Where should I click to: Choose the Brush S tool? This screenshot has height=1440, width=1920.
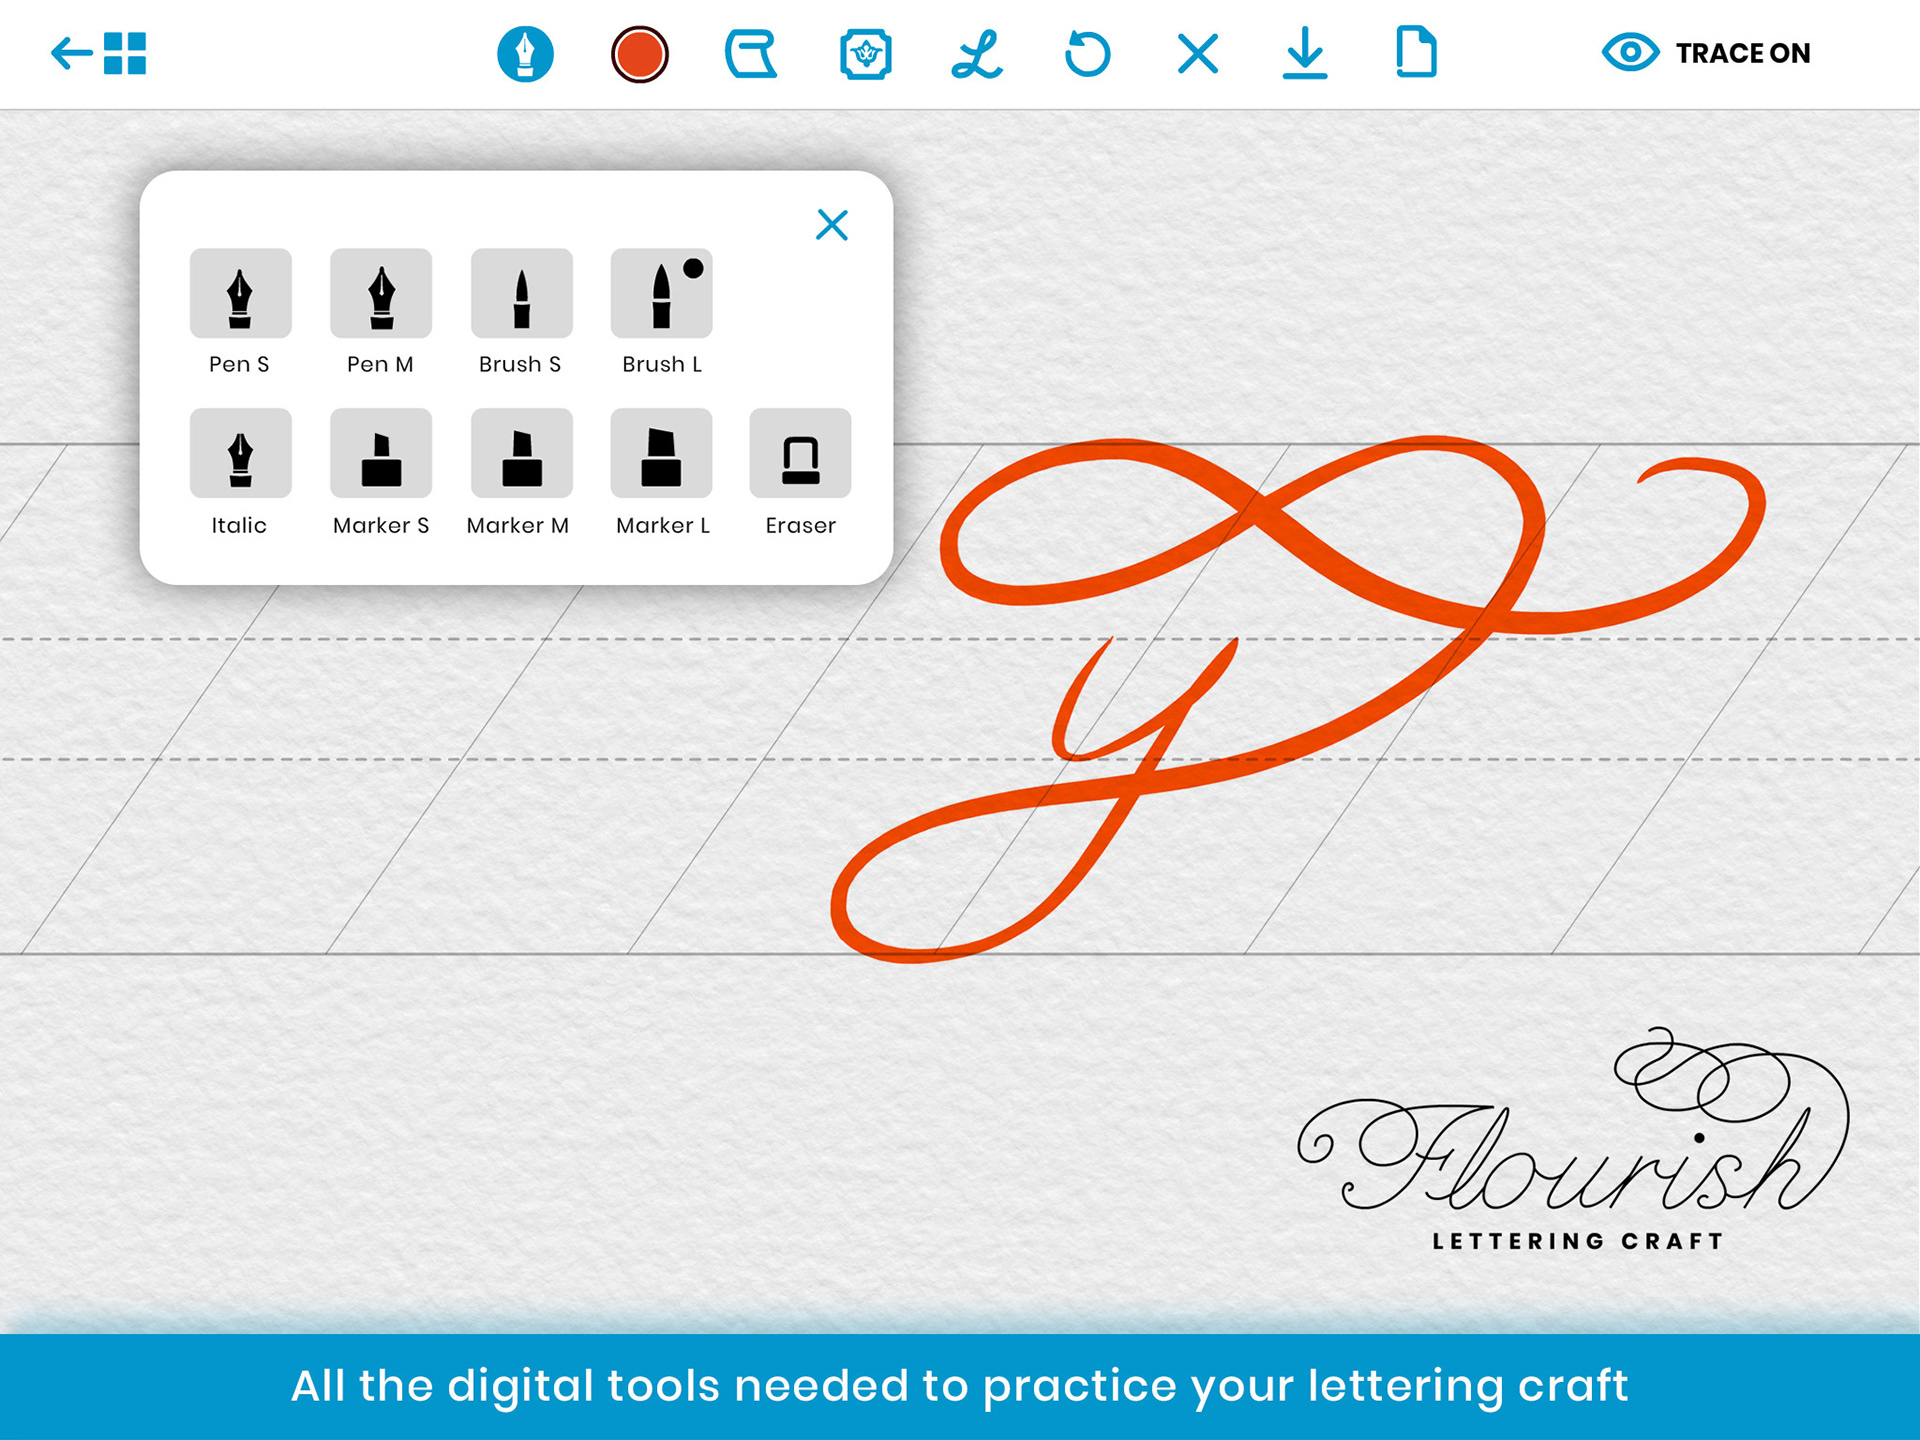[521, 293]
